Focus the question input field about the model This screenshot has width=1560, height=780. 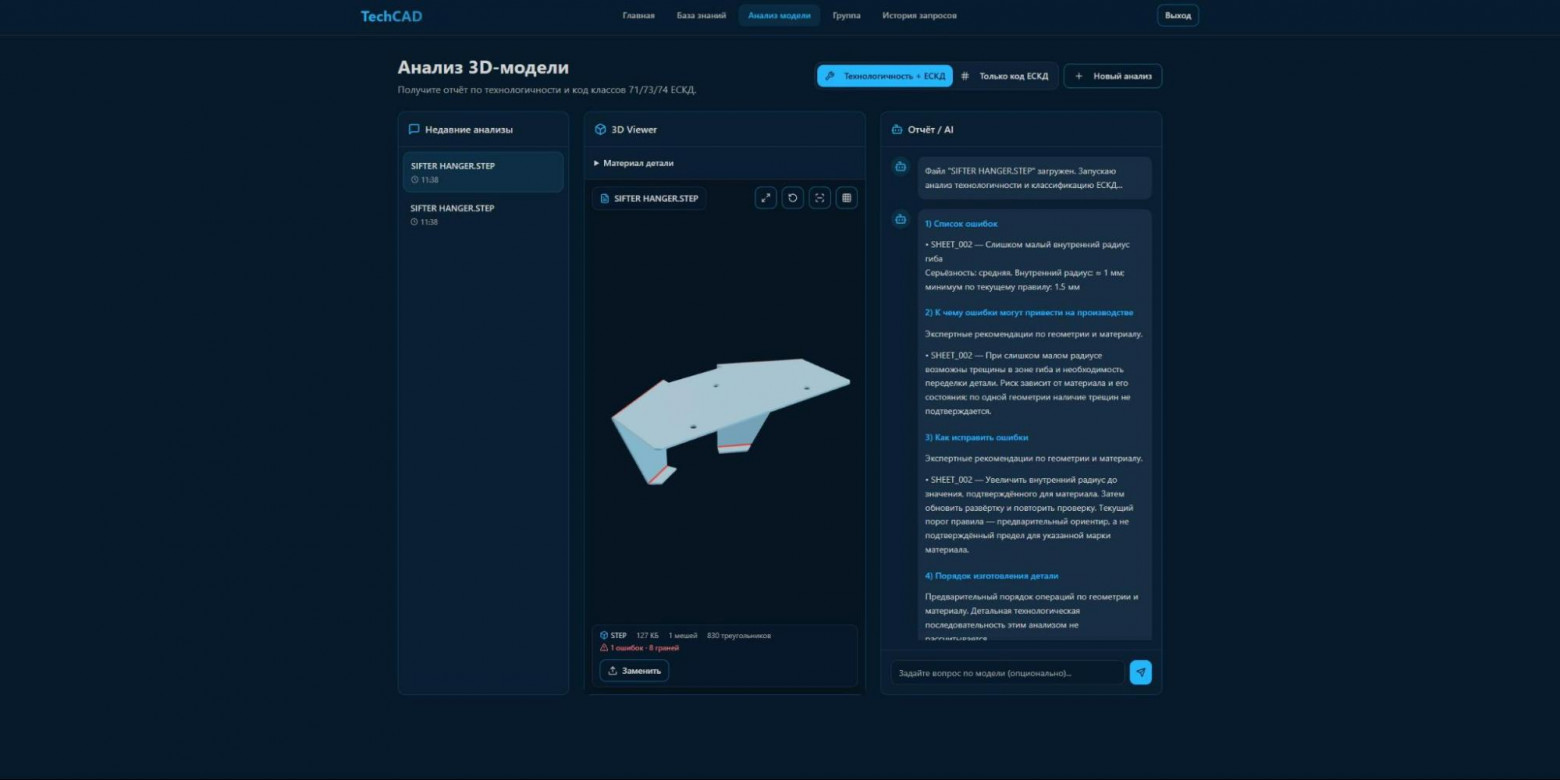coord(1008,672)
